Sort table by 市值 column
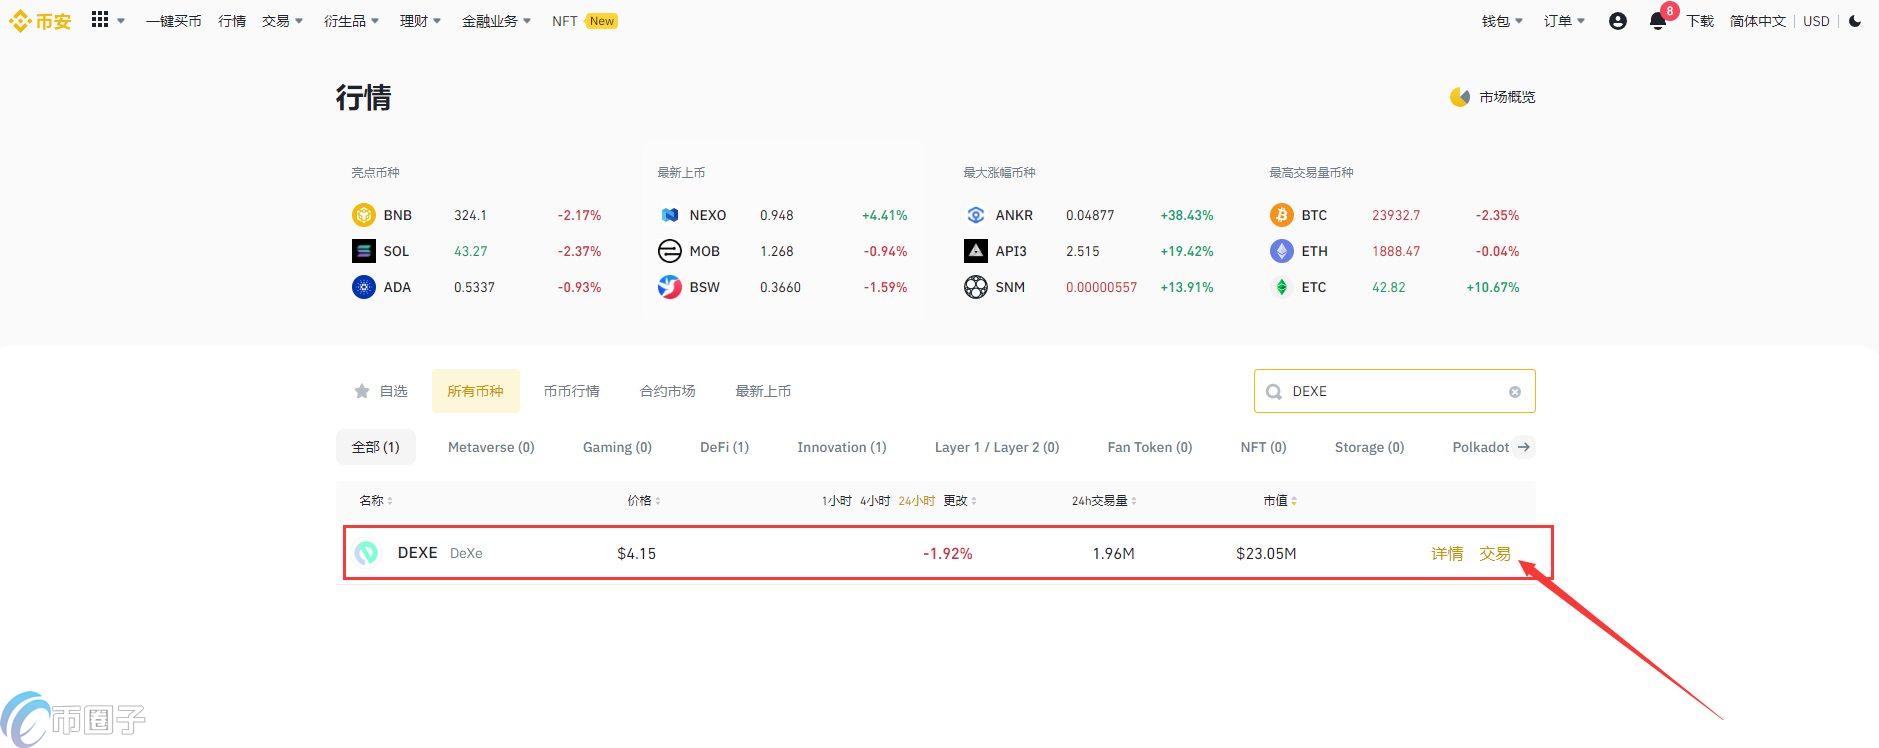This screenshot has width=1879, height=748. (x=1280, y=501)
